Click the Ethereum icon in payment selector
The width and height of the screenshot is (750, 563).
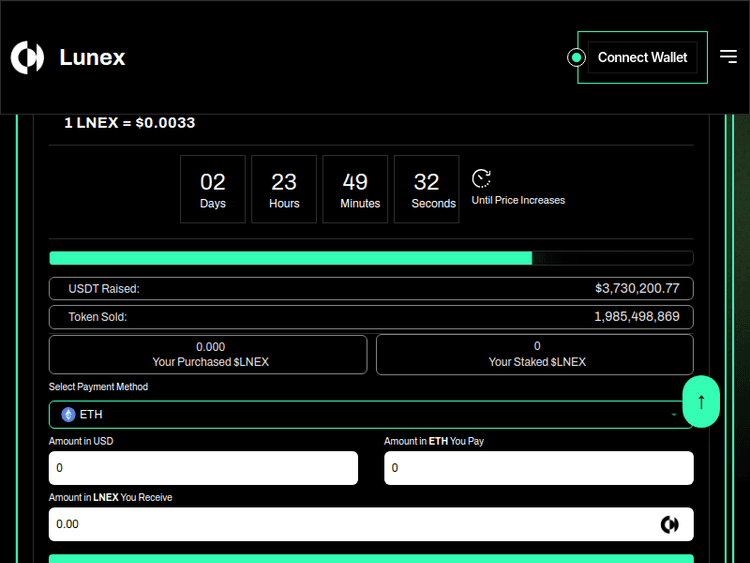68,414
